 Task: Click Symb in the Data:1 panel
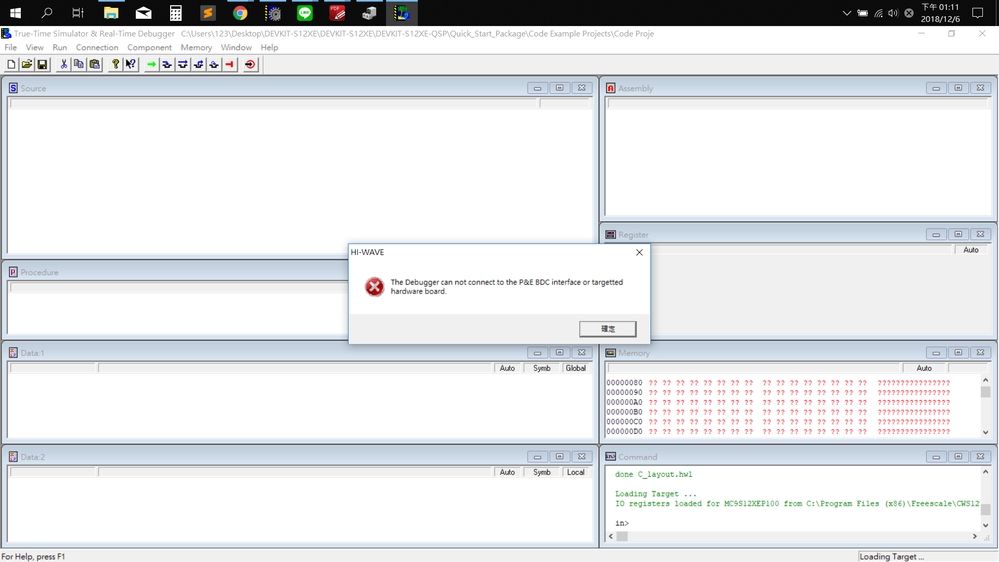pos(542,368)
